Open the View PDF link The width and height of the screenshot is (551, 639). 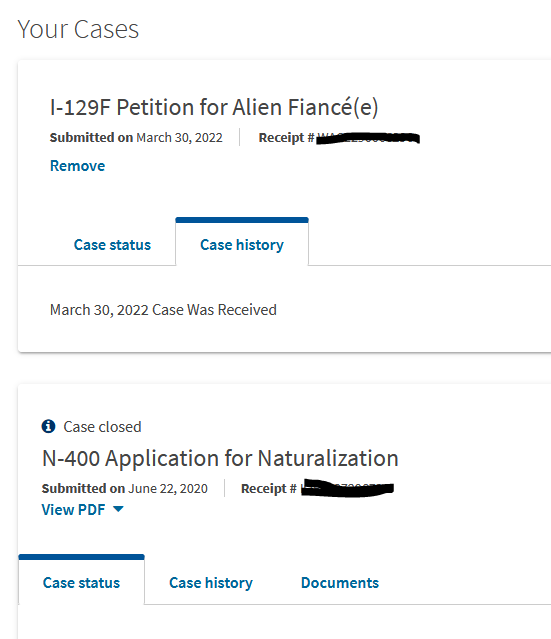pos(73,509)
